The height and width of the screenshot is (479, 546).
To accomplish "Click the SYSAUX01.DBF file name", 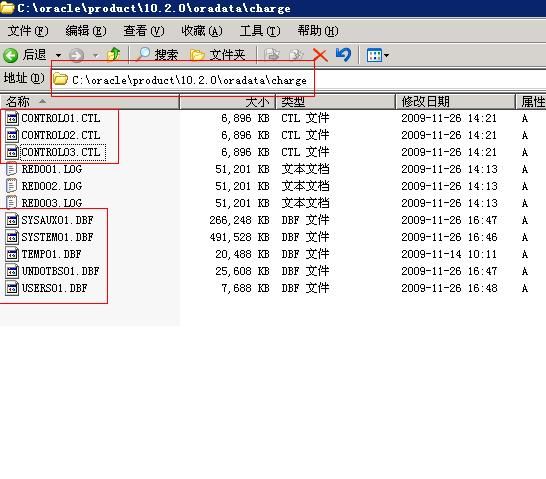I will pyautogui.click(x=57, y=220).
